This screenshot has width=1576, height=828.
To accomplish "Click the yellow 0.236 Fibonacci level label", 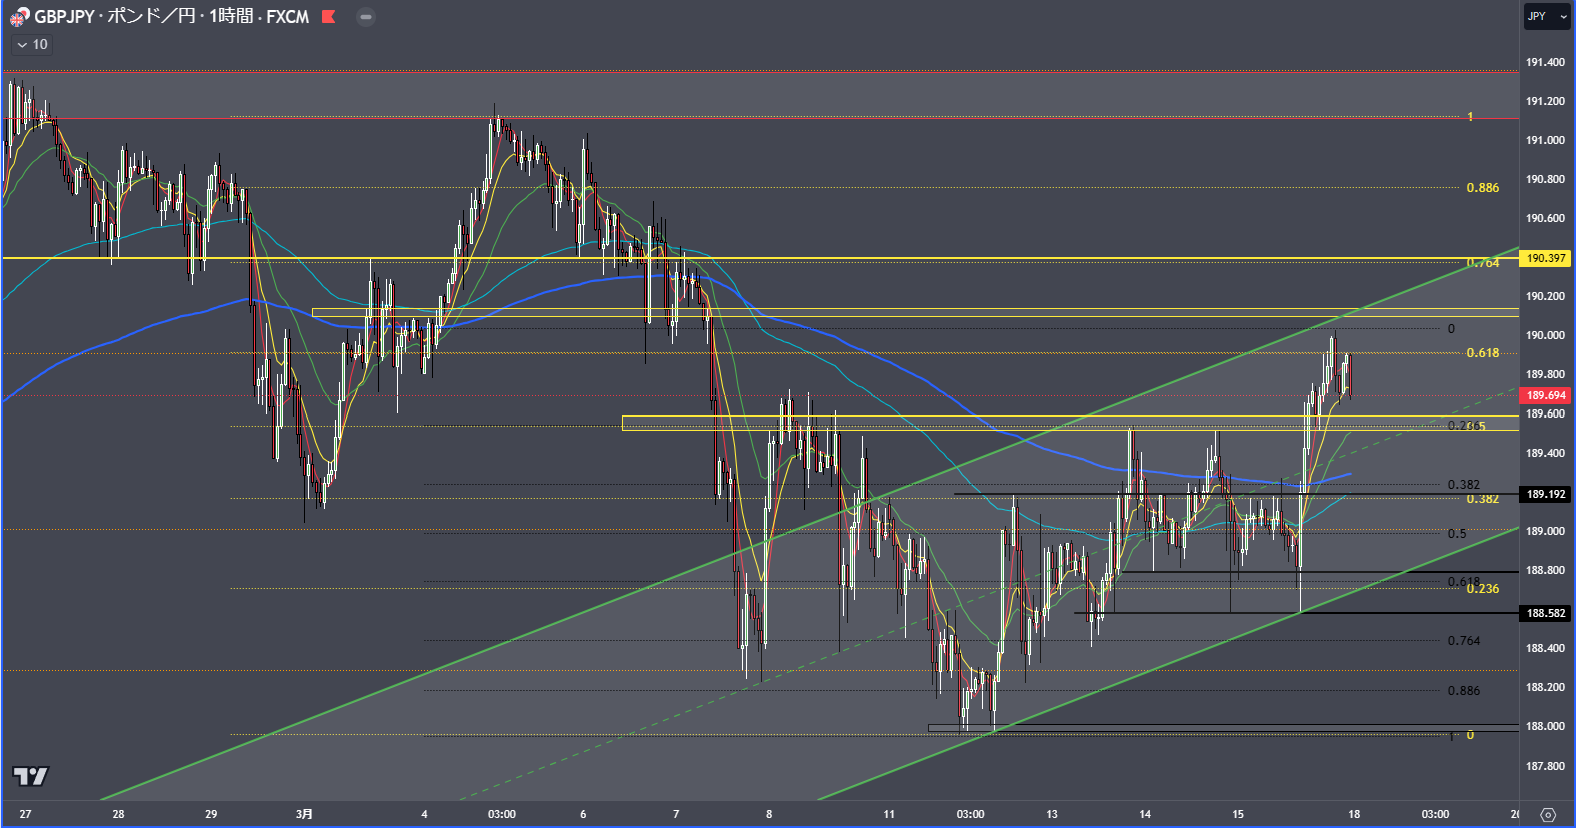I will (x=1483, y=589).
